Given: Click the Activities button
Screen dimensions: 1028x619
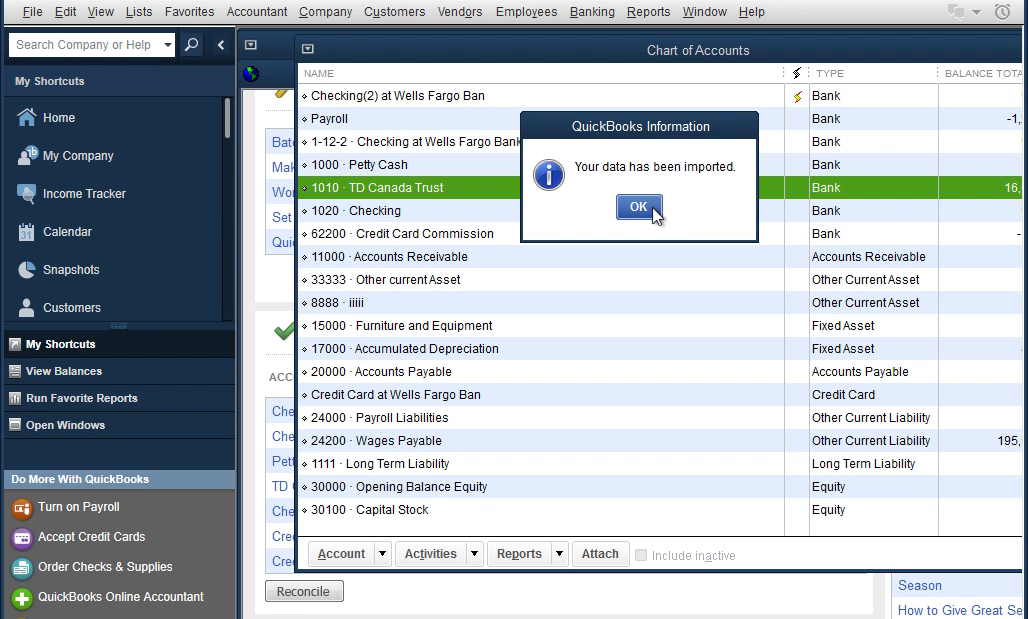Looking at the screenshot, I should coord(431,554).
